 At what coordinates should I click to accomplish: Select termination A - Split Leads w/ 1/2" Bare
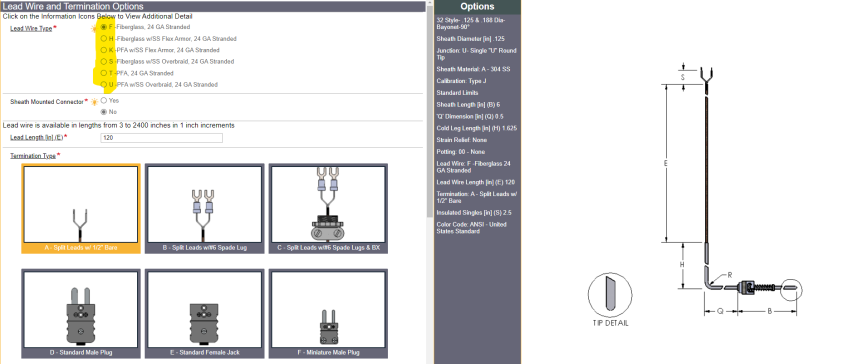point(81,209)
